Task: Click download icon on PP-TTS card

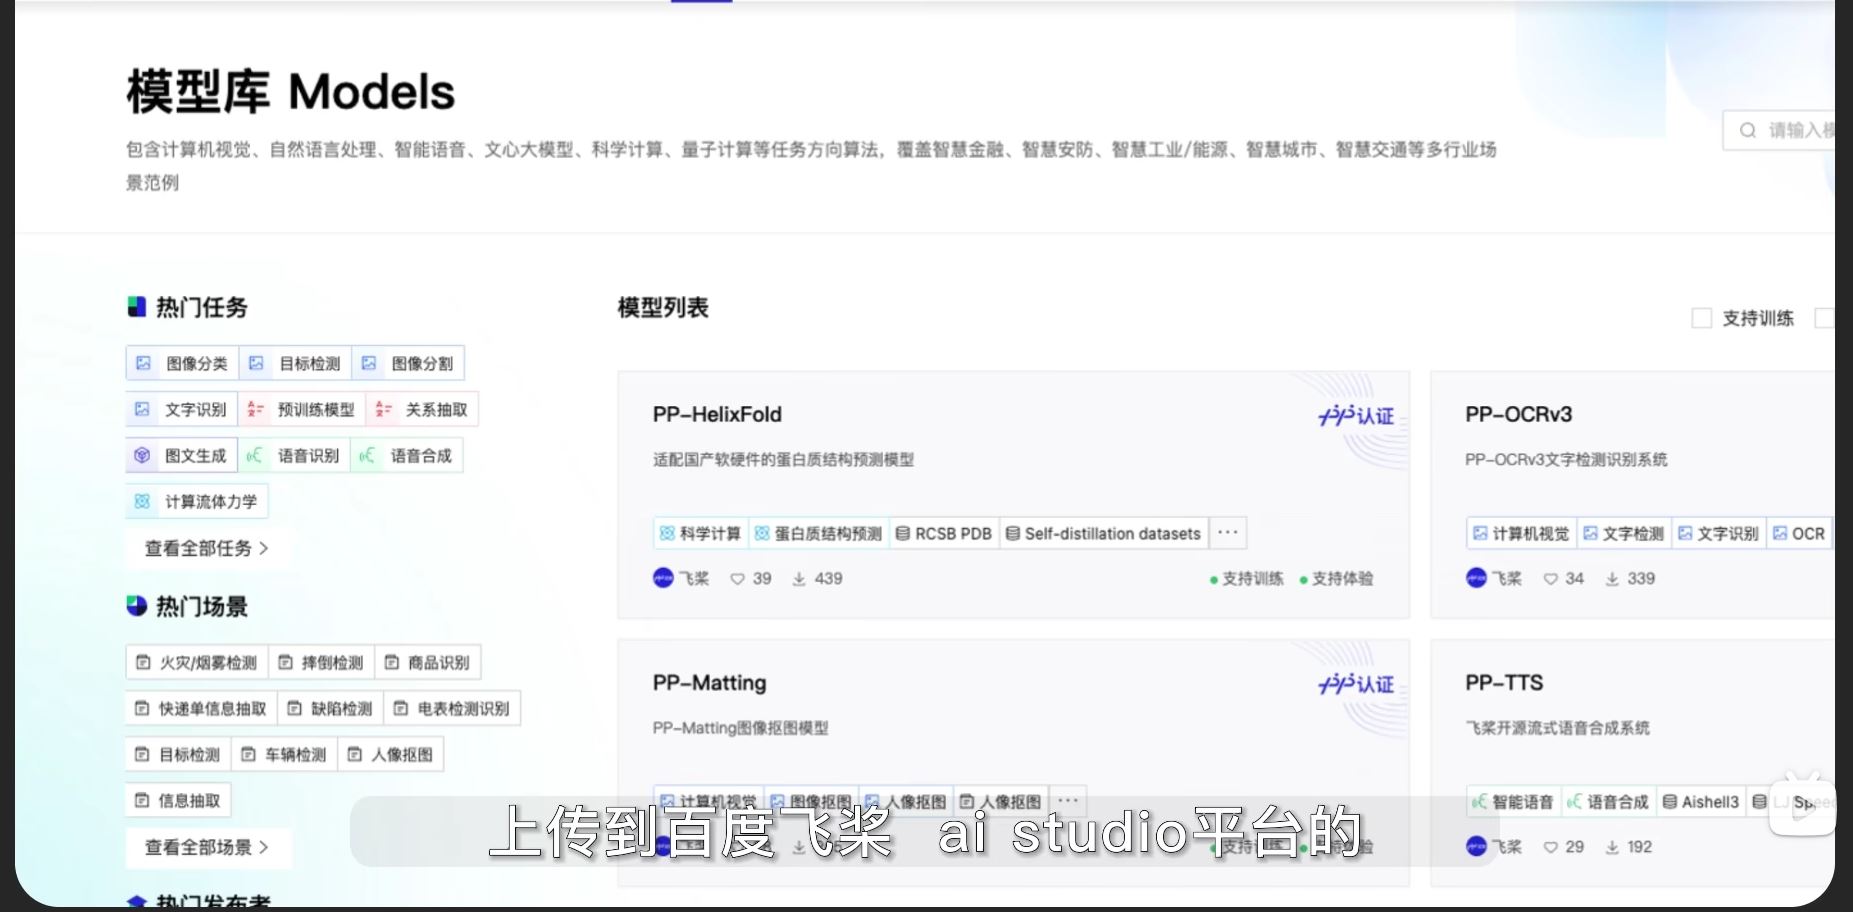Action: (1612, 847)
